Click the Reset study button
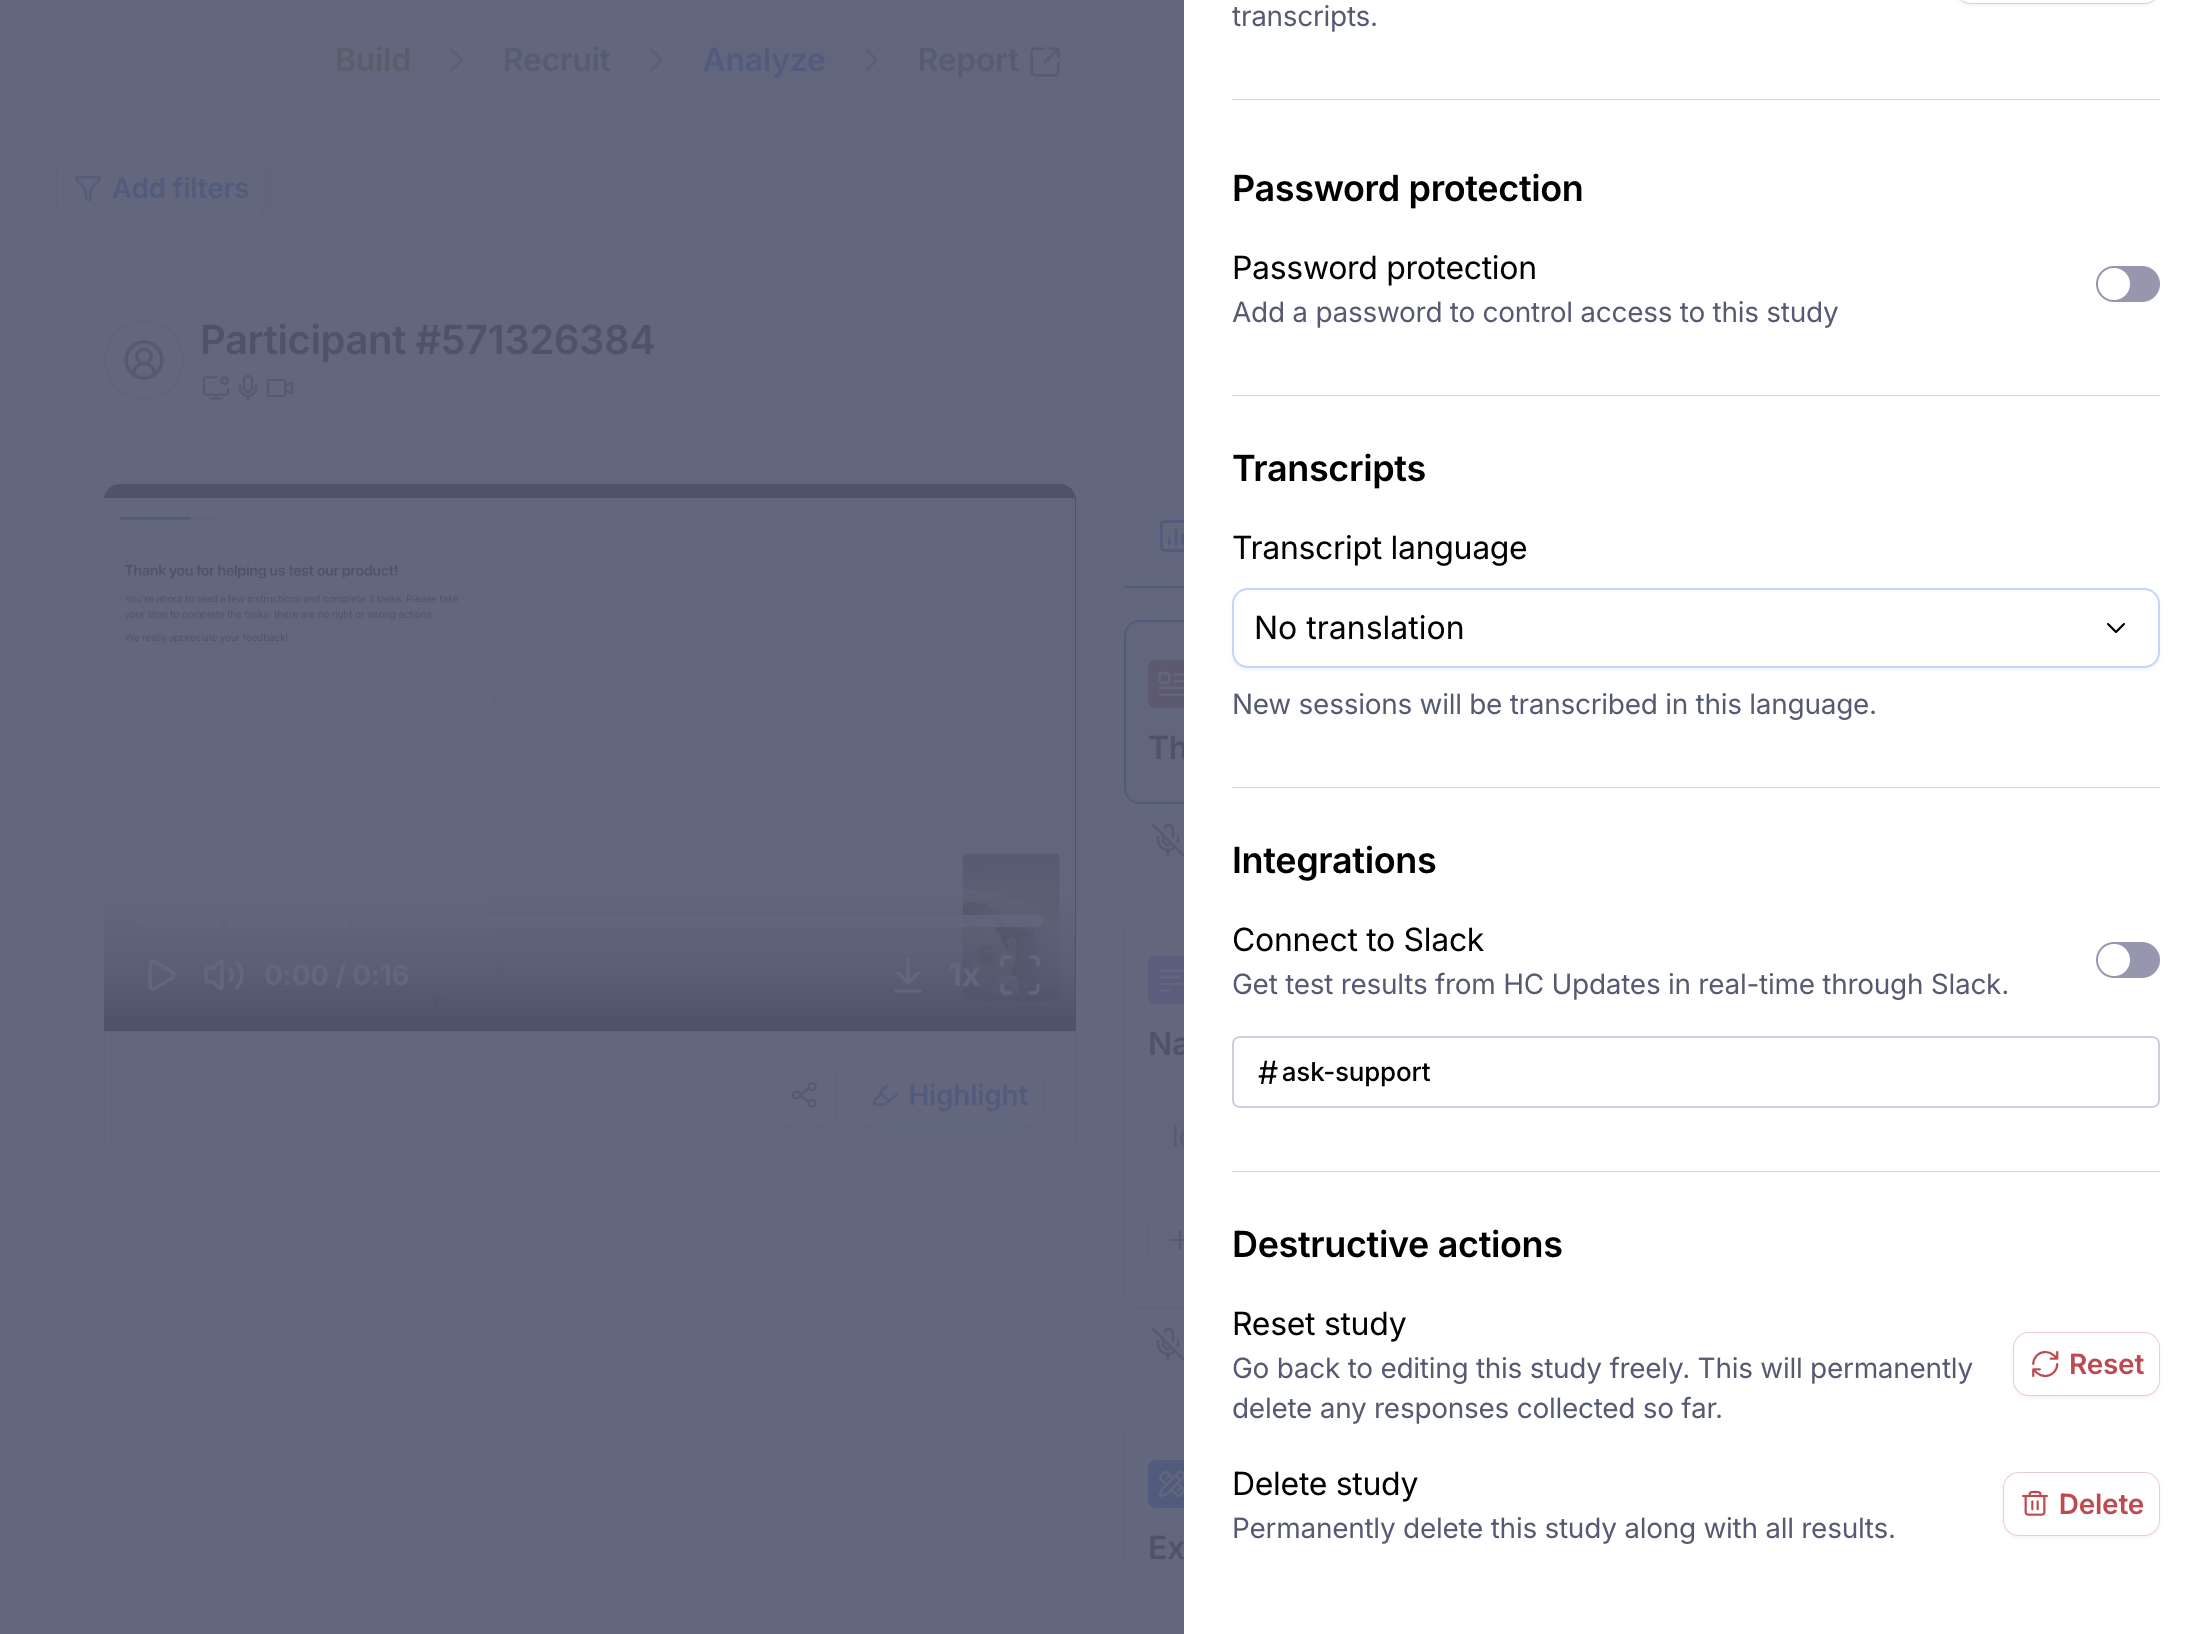 click(2086, 1364)
